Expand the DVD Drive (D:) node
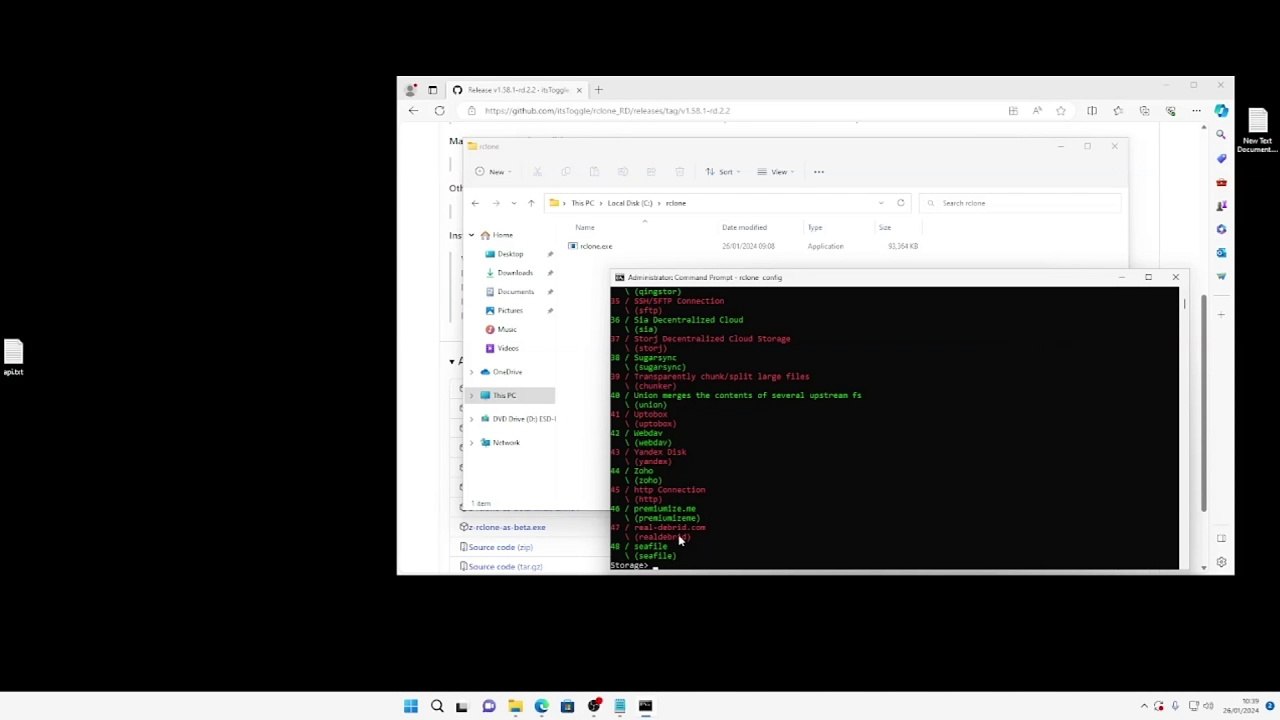The image size is (1280, 720). 471,419
